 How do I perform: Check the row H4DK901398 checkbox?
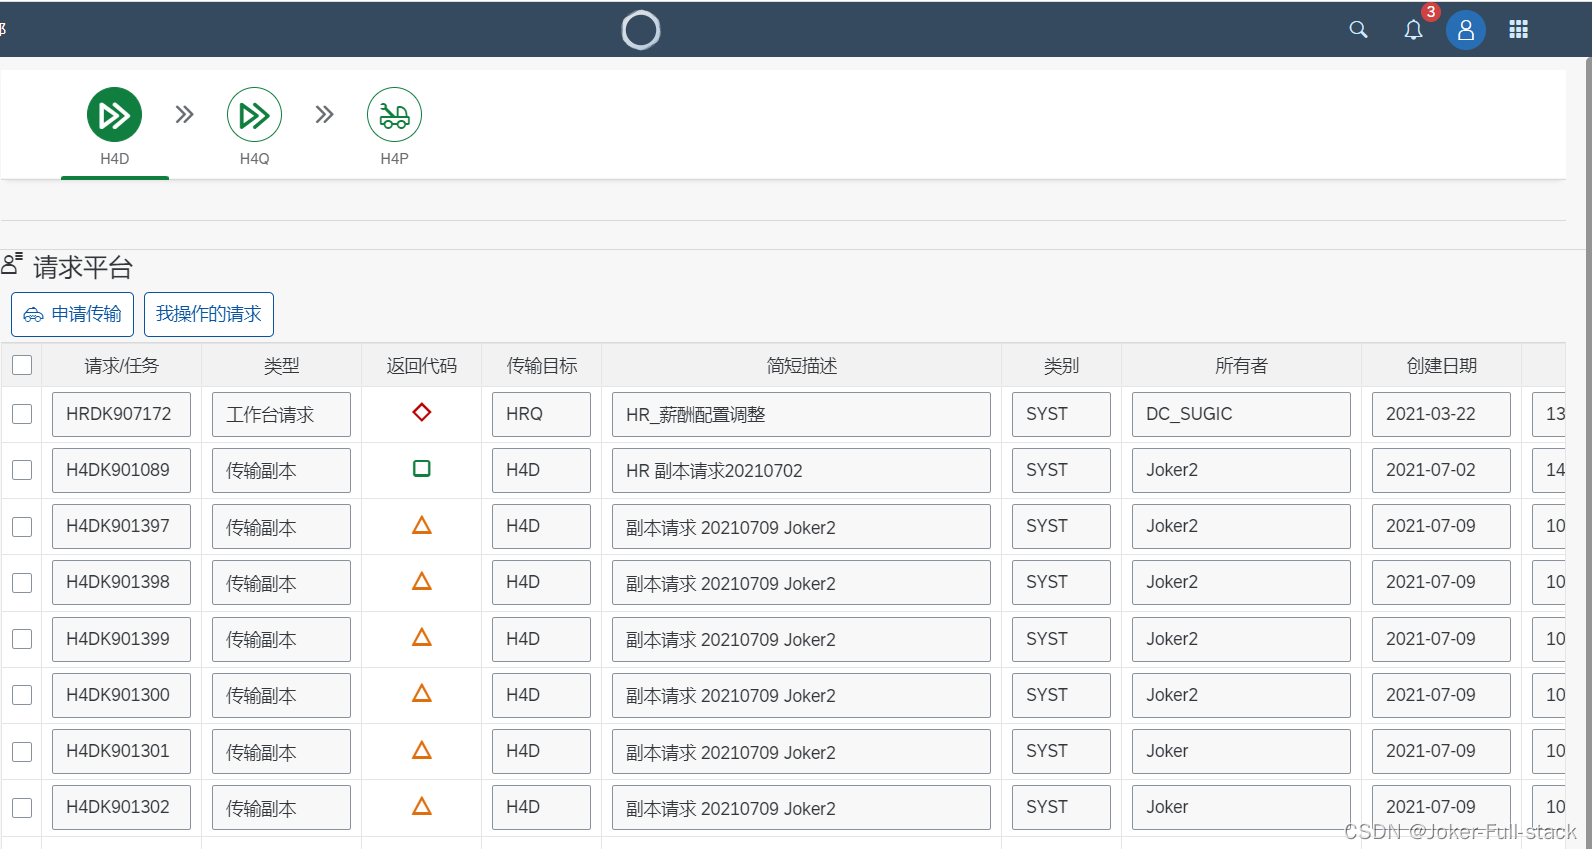click(22, 583)
